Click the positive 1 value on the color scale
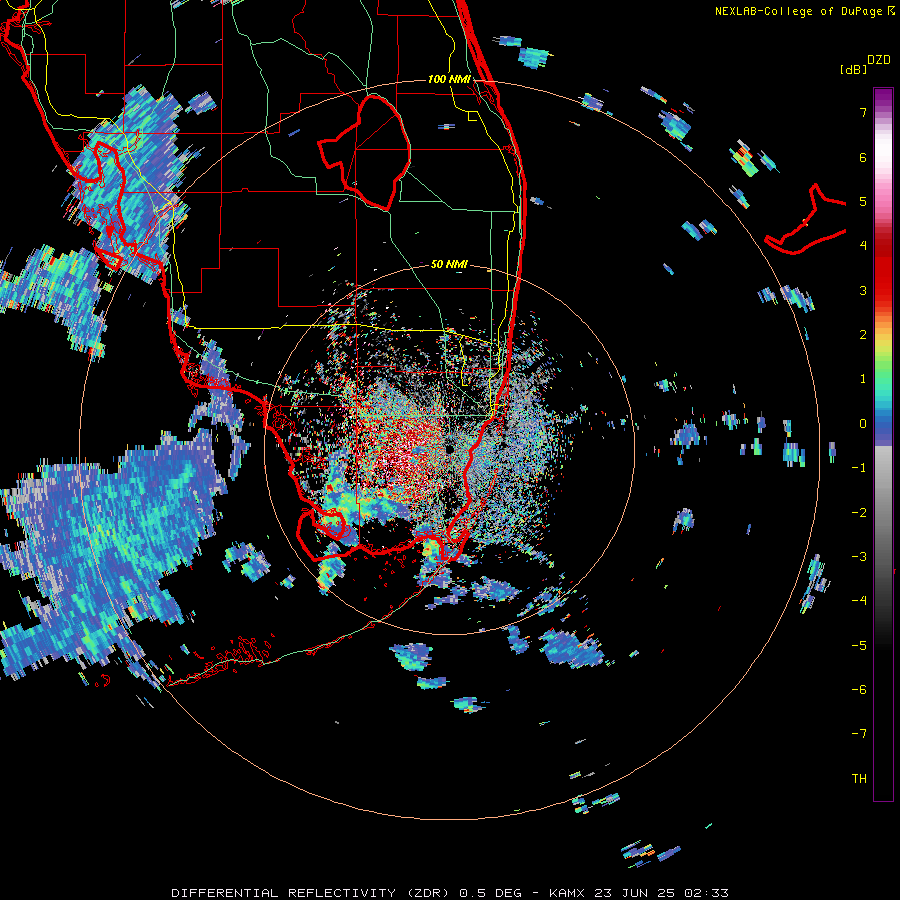Viewport: 900px width, 900px height. coord(863,379)
